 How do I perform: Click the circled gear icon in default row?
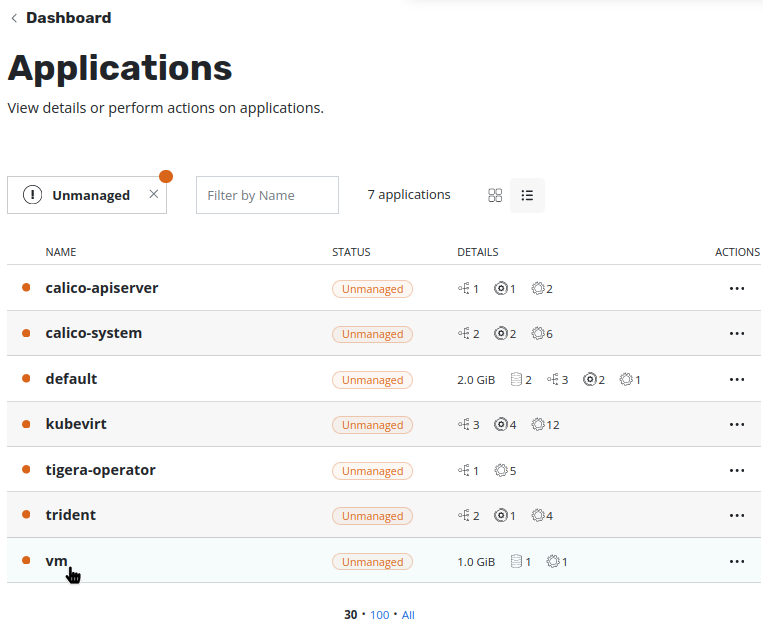(x=589, y=379)
